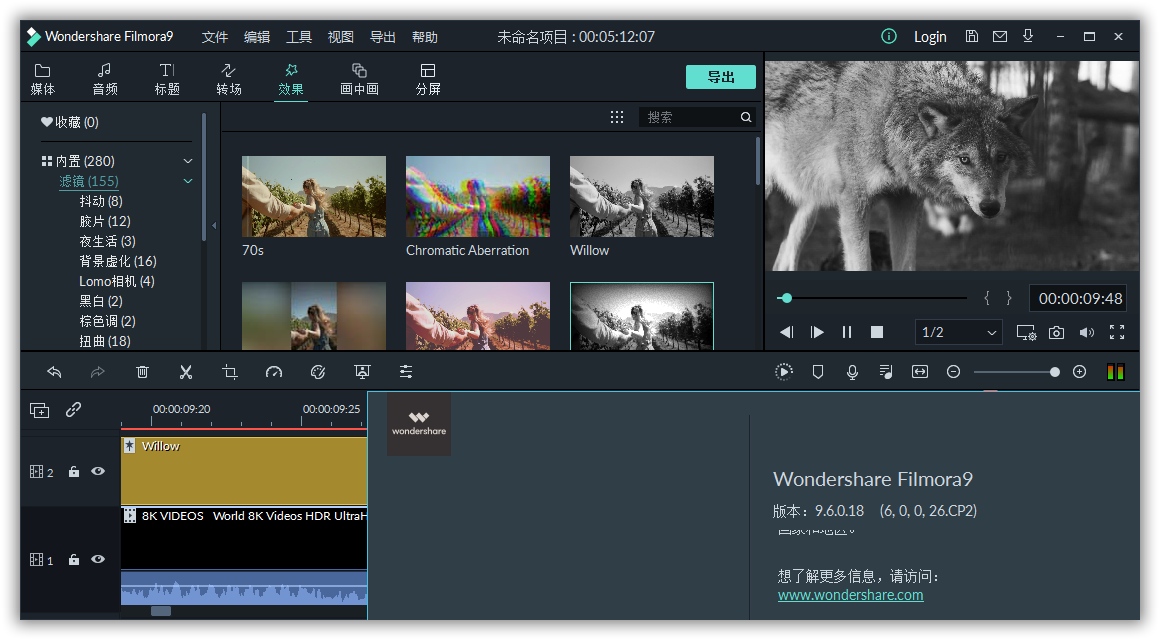Select the 70s effect thumbnail
1160x640 pixels.
pos(314,196)
